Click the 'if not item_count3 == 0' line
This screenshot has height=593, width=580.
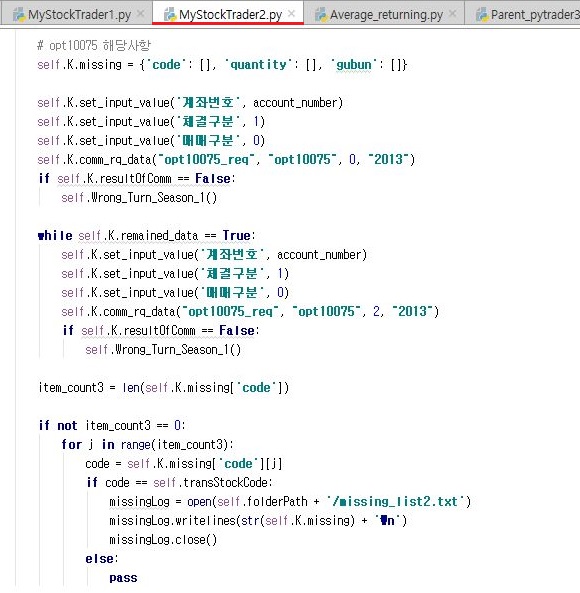[112, 425]
